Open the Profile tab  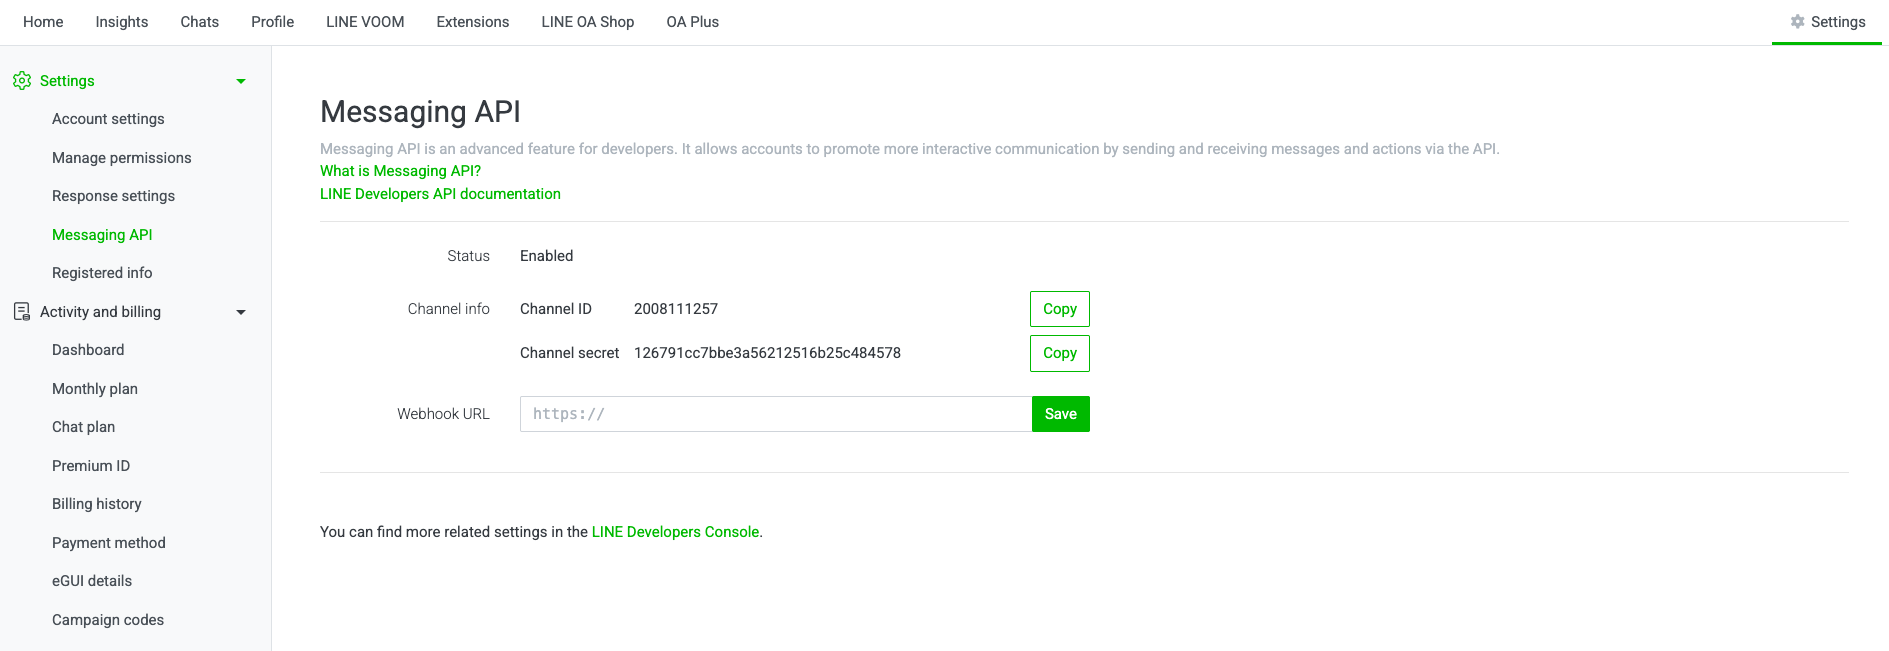point(272,22)
